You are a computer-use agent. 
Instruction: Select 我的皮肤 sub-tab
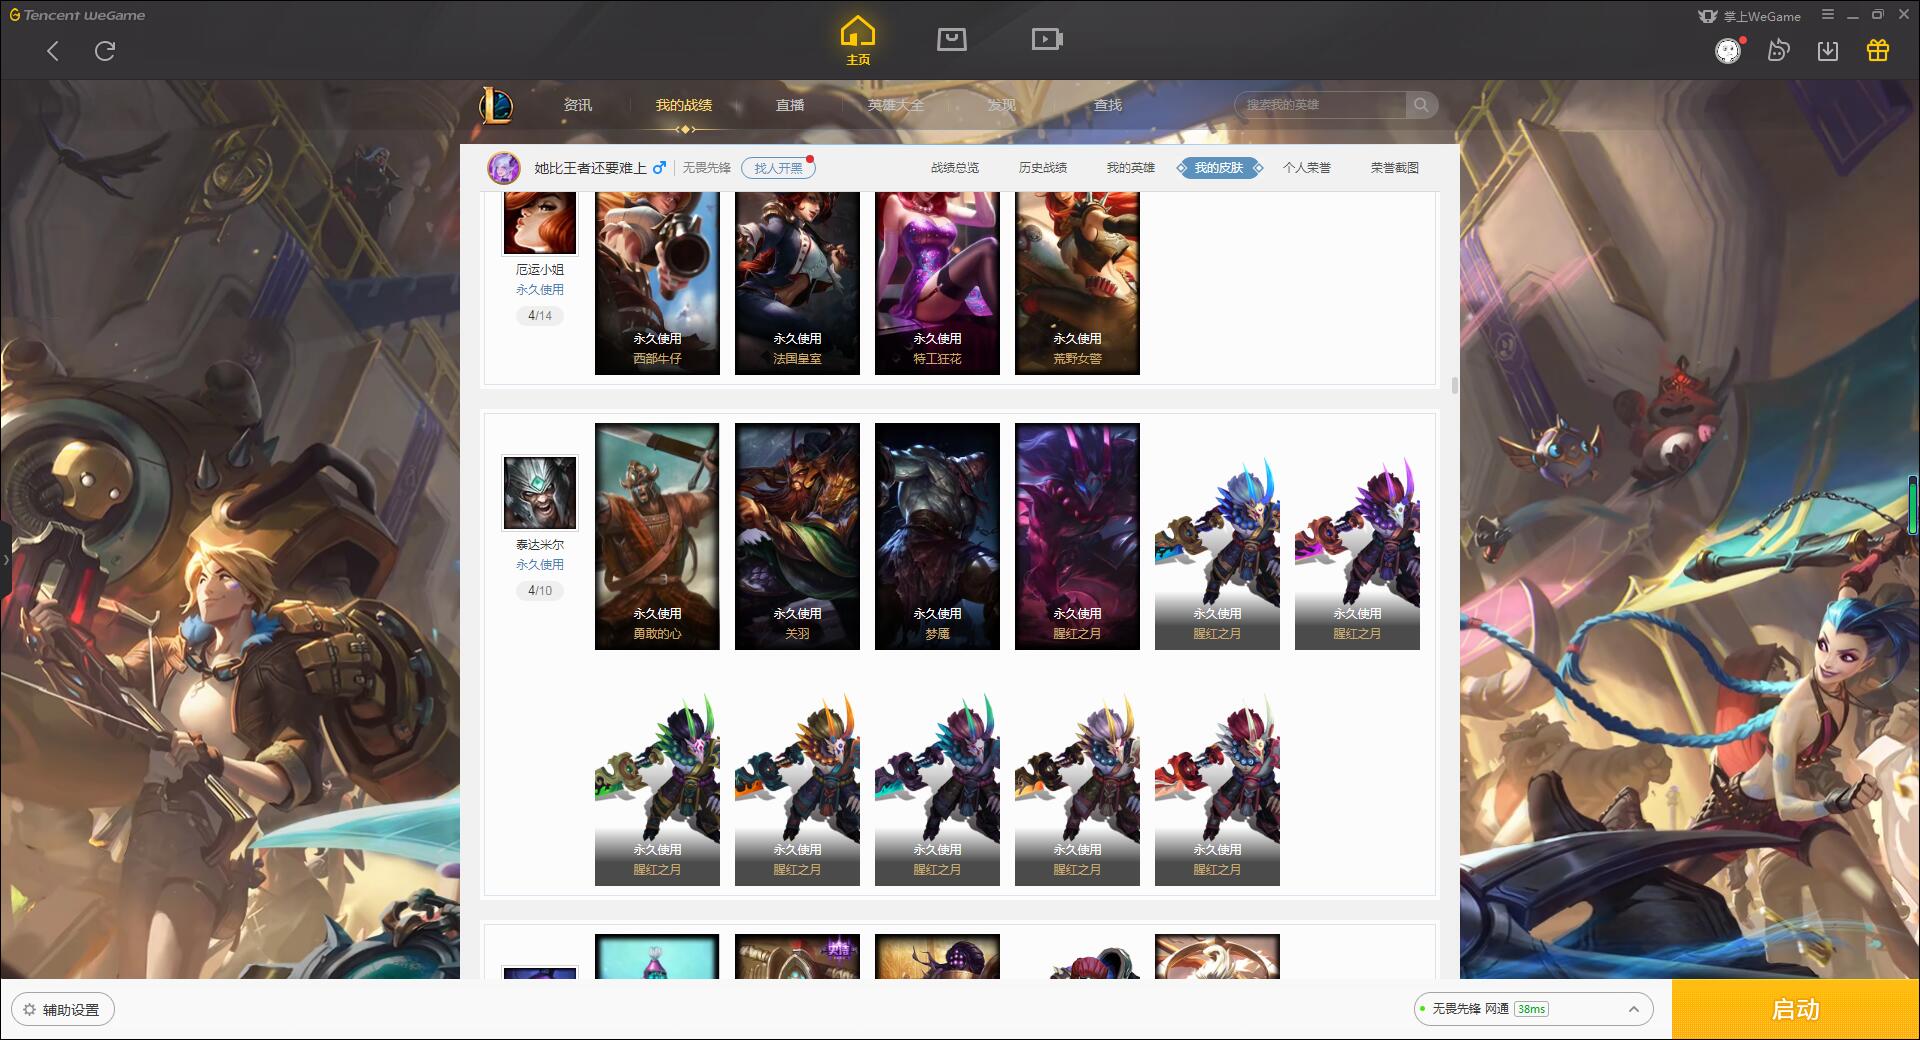coord(1219,168)
